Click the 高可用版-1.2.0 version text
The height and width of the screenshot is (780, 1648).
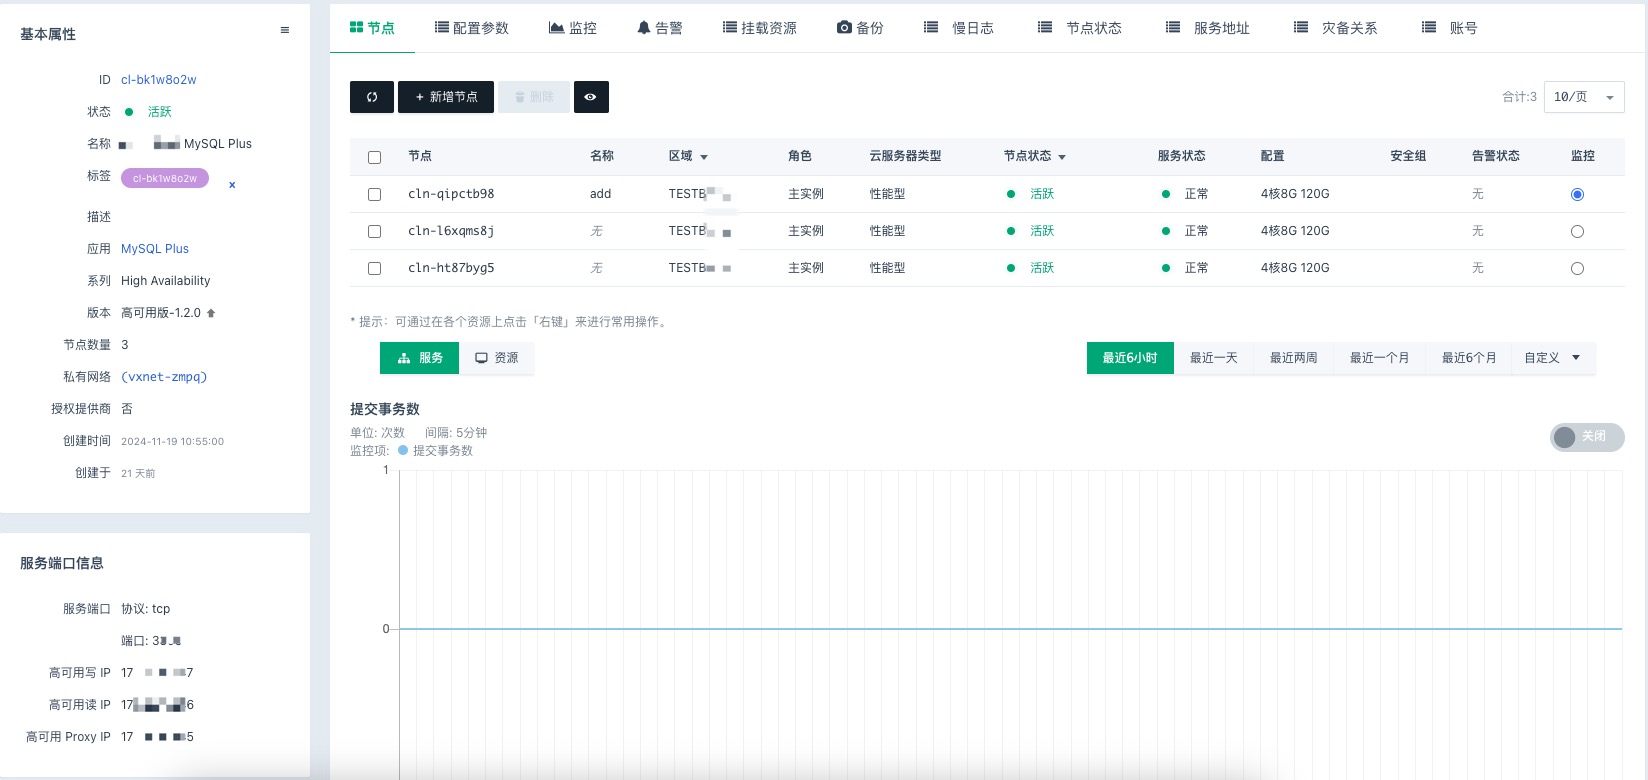point(161,313)
